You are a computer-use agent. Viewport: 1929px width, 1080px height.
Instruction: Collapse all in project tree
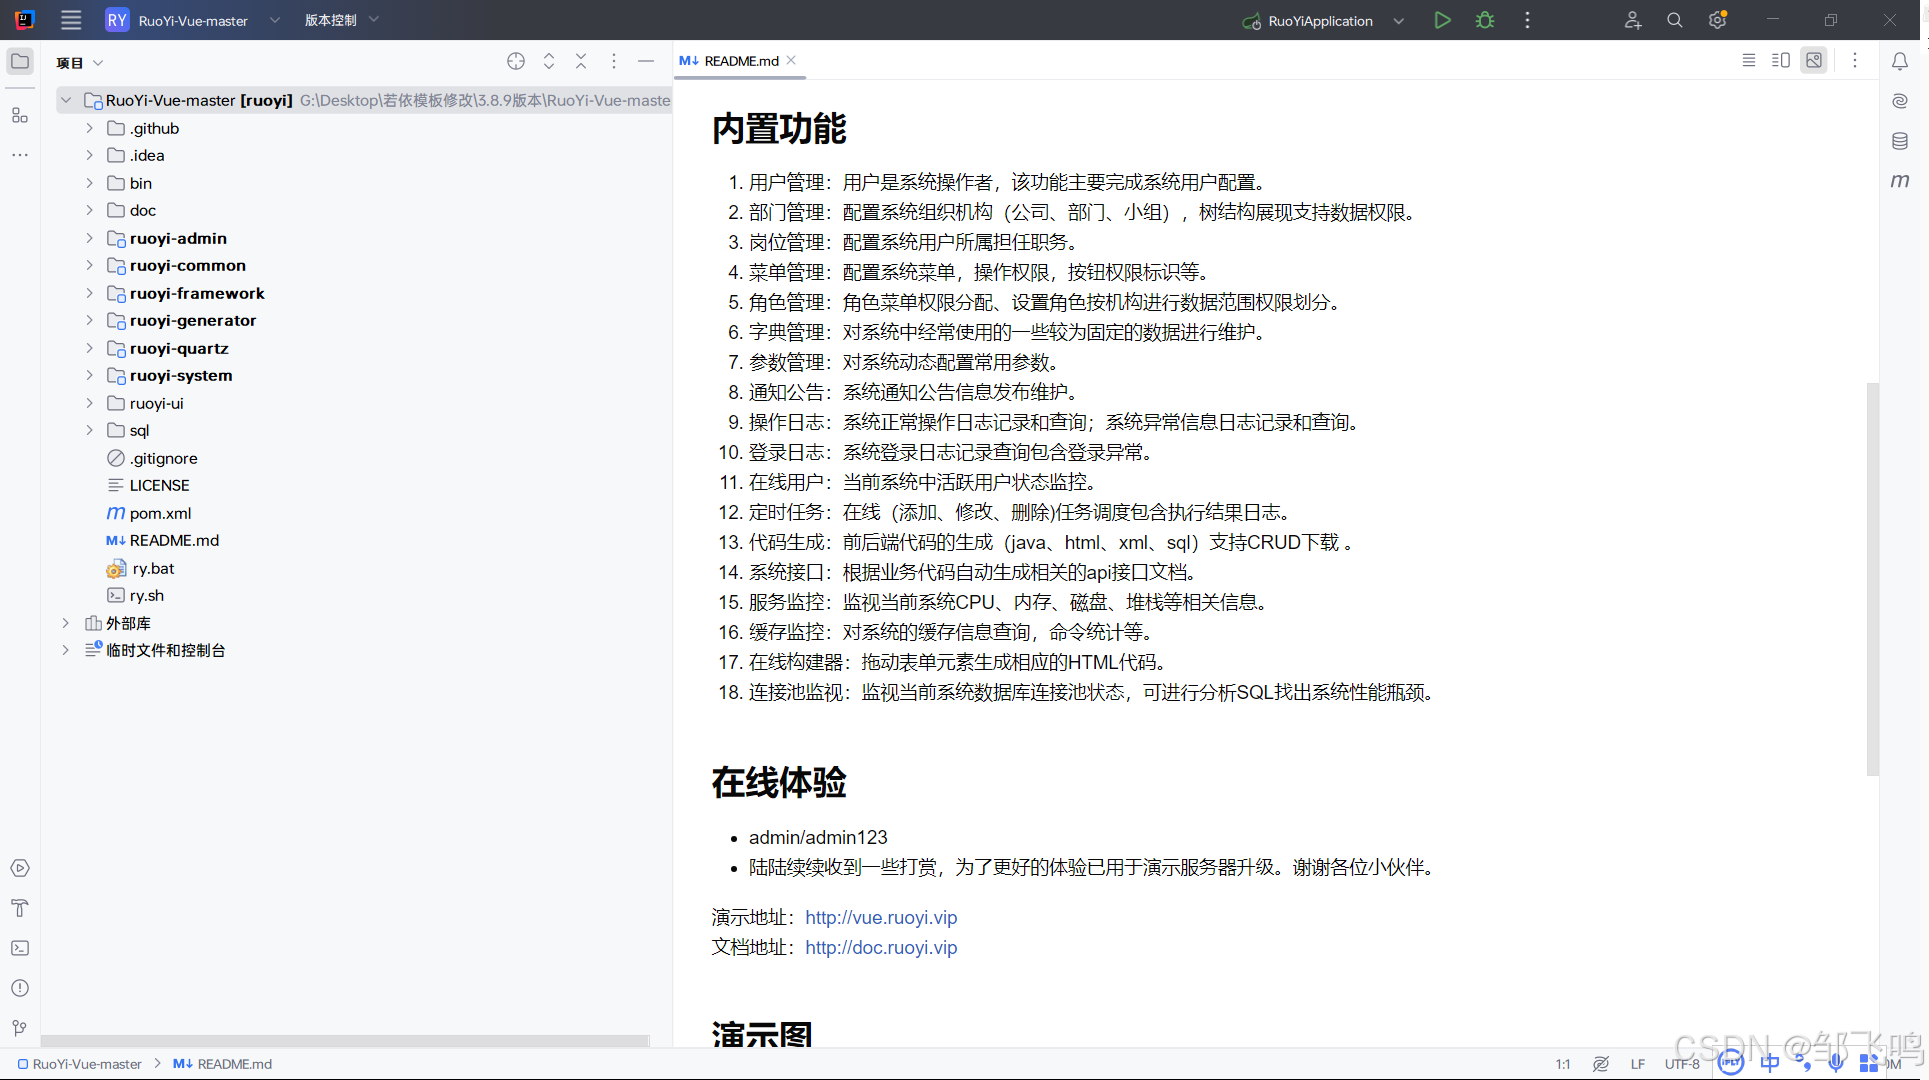tap(581, 61)
